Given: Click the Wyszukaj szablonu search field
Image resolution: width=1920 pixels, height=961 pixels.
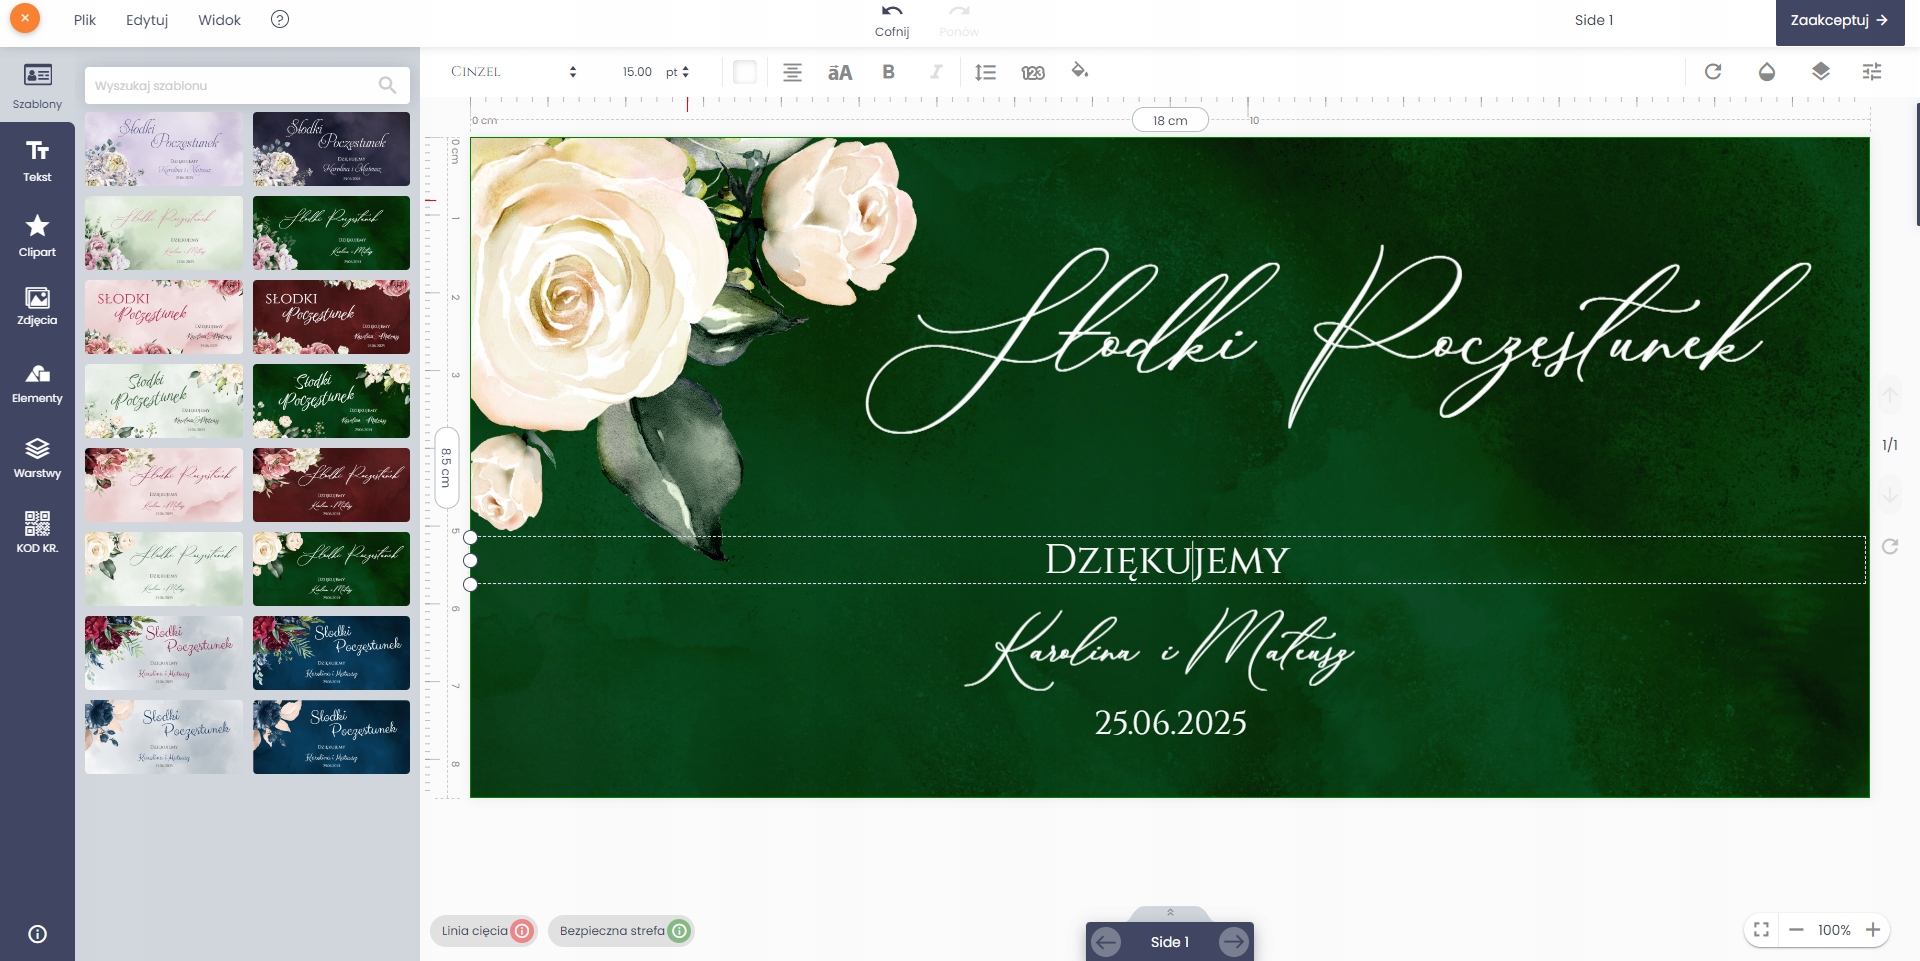Looking at the screenshot, I should (235, 86).
